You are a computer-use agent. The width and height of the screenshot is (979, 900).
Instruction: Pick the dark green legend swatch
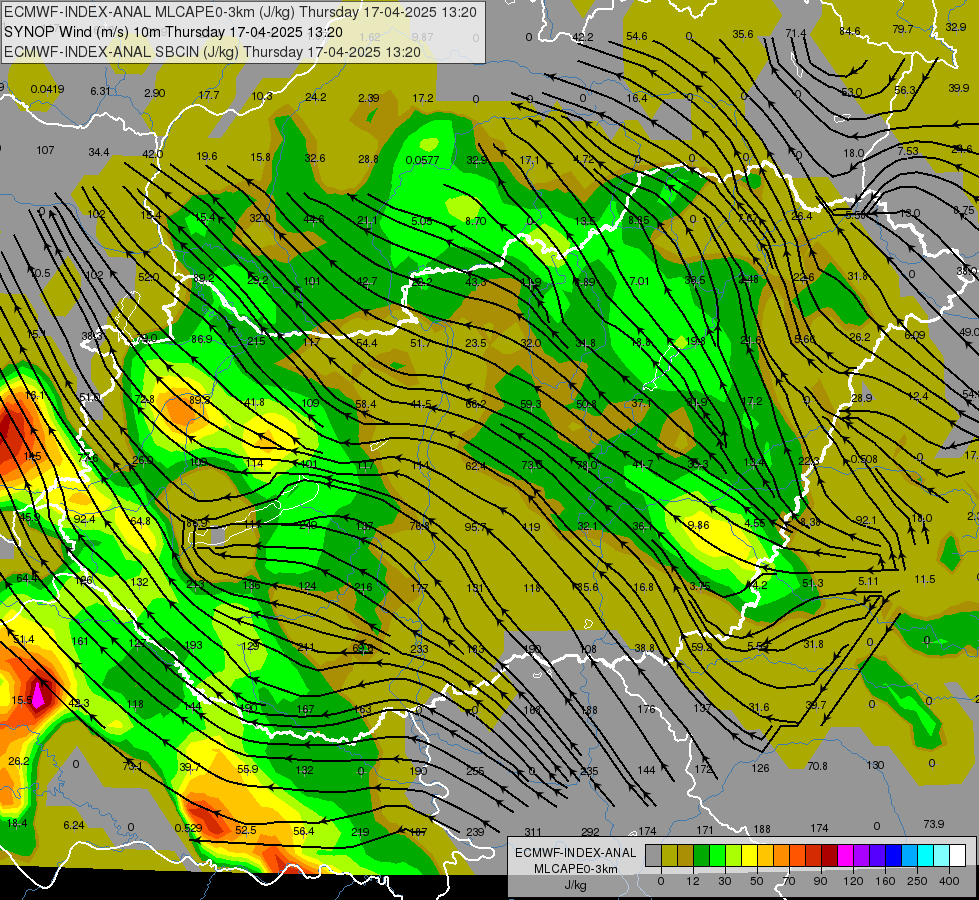point(702,855)
